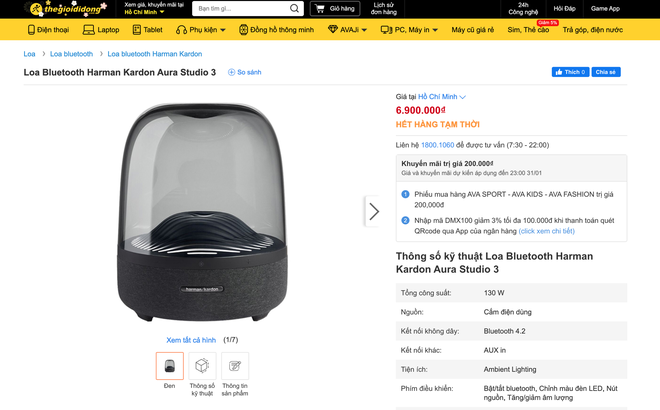Add product to compare with So sánh
The height and width of the screenshot is (410, 660).
[245, 72]
